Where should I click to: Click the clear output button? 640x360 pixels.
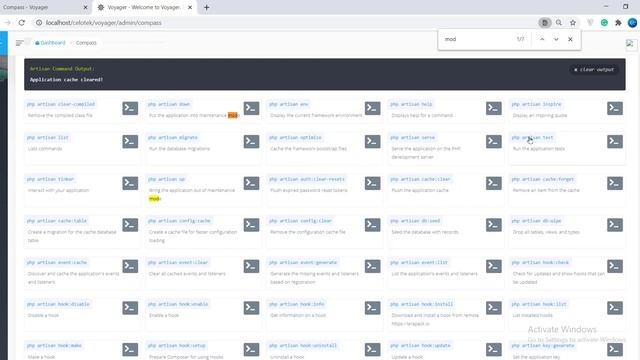pyautogui.click(x=594, y=70)
